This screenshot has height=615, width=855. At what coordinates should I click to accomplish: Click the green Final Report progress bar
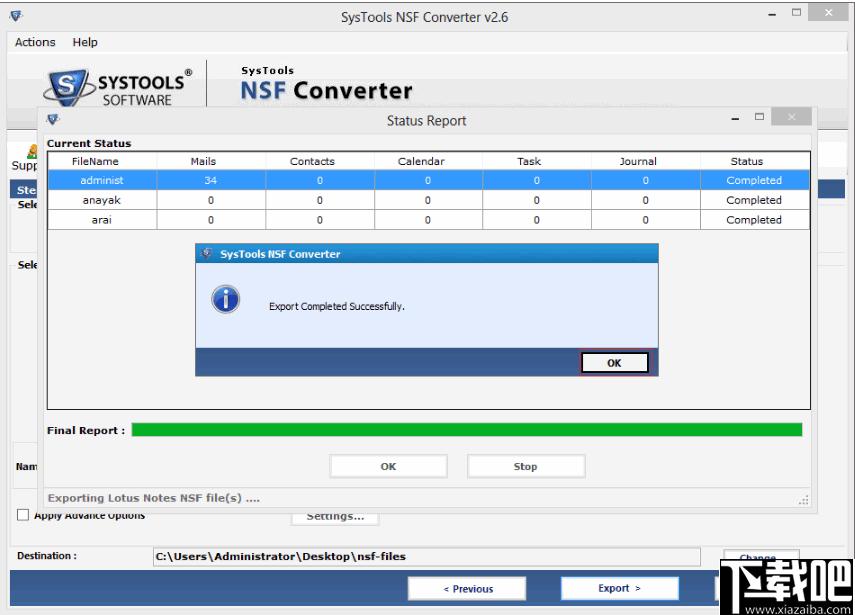click(x=467, y=430)
